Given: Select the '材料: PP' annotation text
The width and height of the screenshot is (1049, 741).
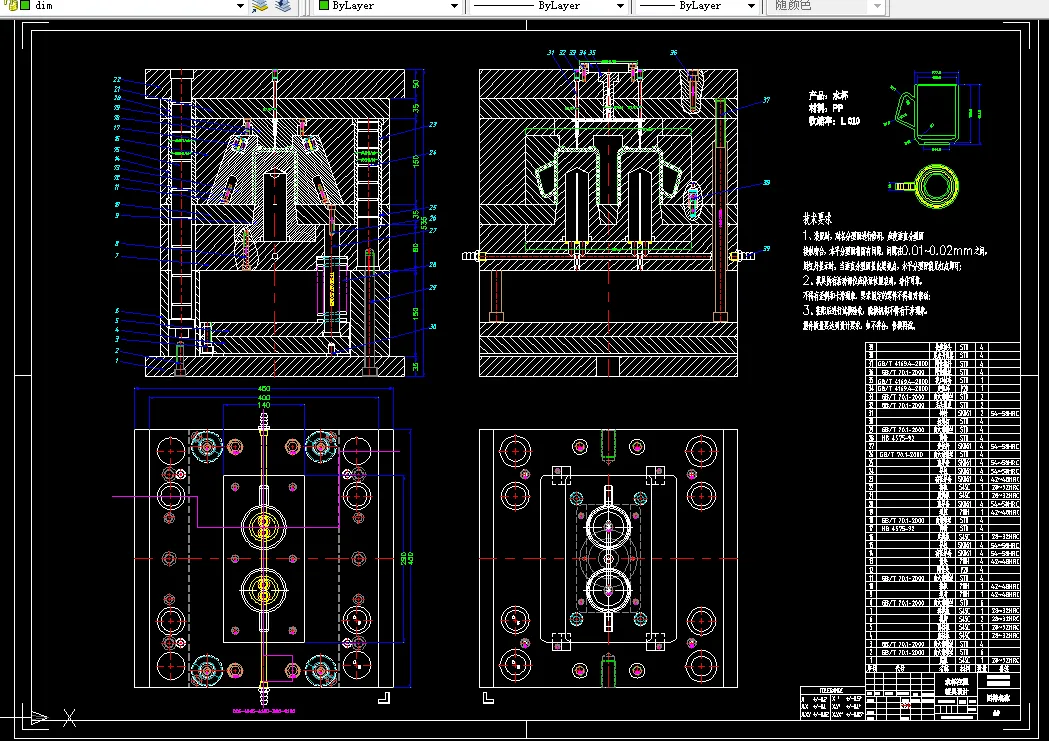Looking at the screenshot, I should [x=826, y=108].
